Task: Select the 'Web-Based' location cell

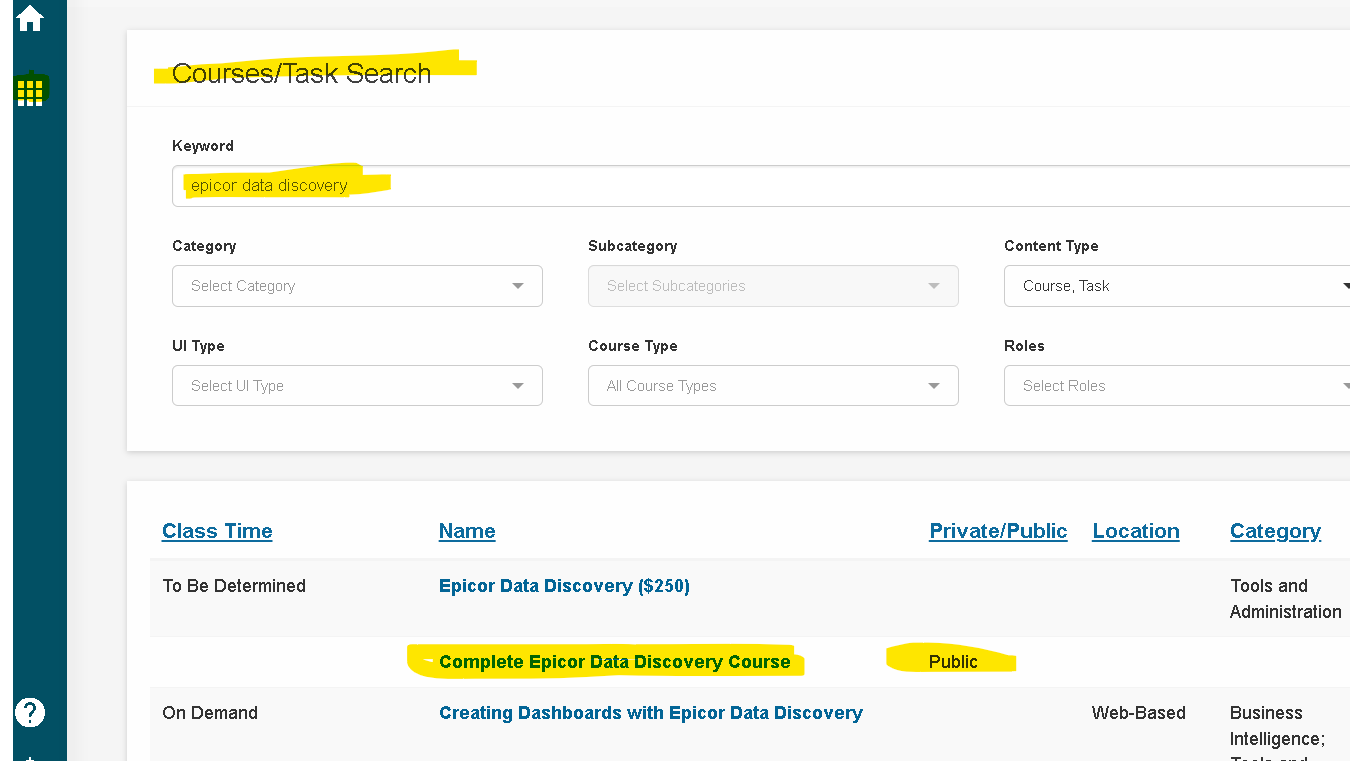Action: (1139, 713)
